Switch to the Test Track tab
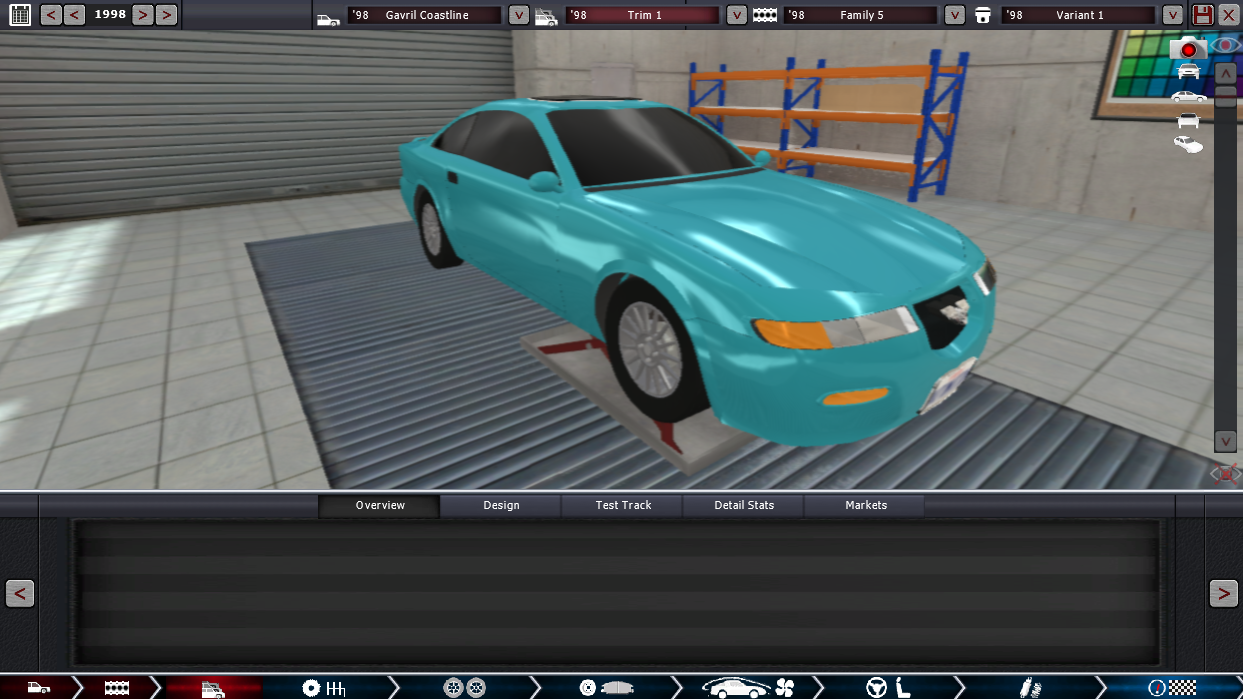Screen dimensions: 1243x699 pos(623,505)
